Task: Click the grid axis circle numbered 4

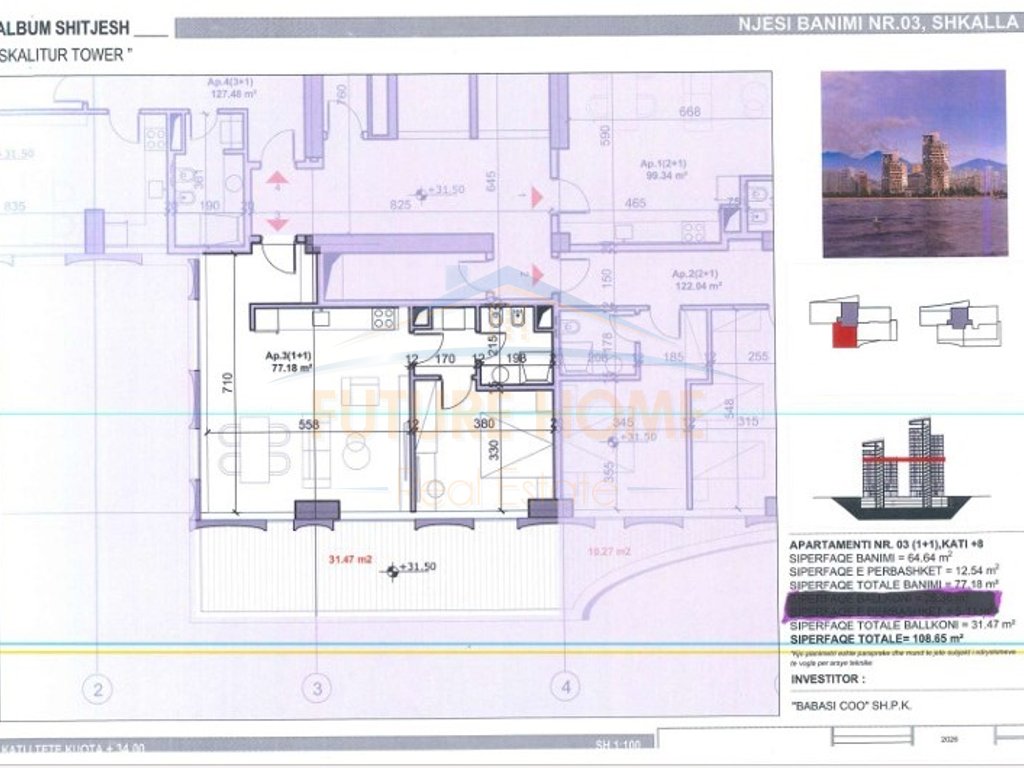Action: click(565, 686)
